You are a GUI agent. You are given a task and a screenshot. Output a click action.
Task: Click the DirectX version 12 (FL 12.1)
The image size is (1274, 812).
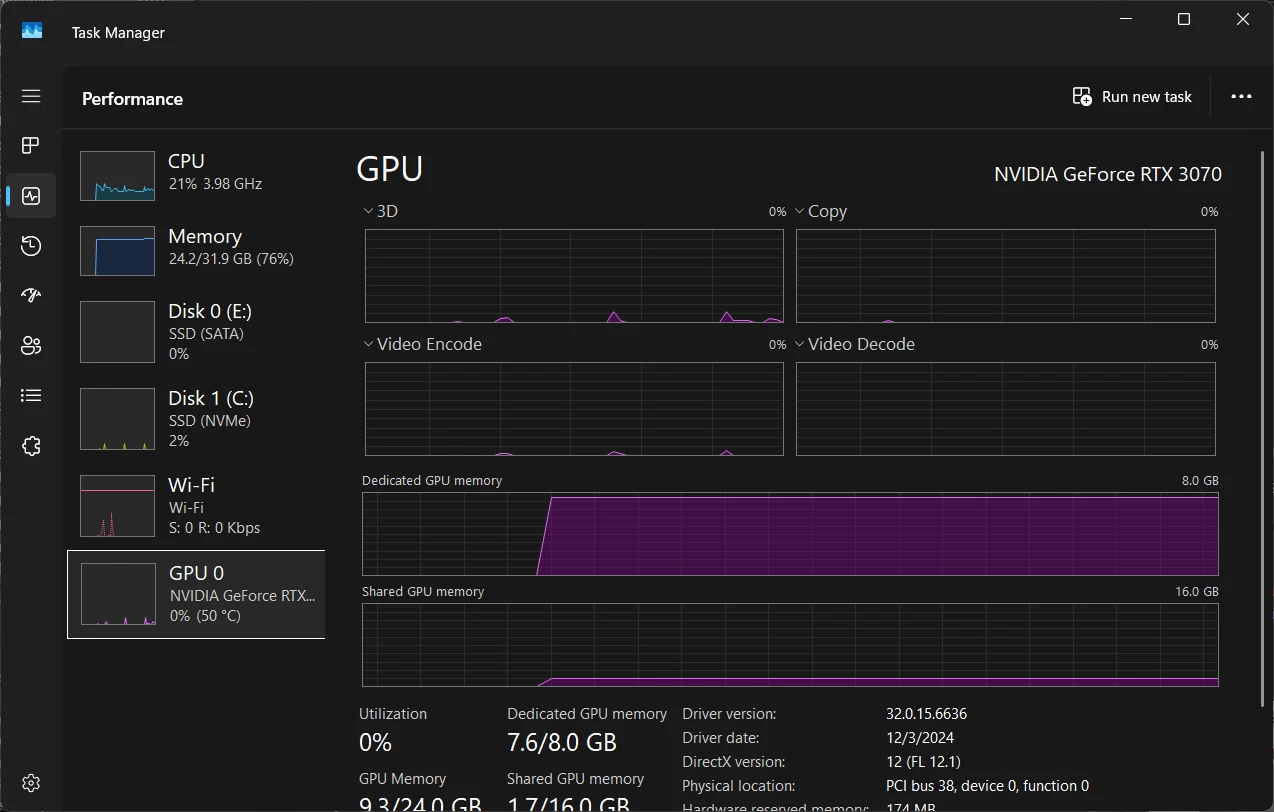pyautogui.click(x=924, y=762)
